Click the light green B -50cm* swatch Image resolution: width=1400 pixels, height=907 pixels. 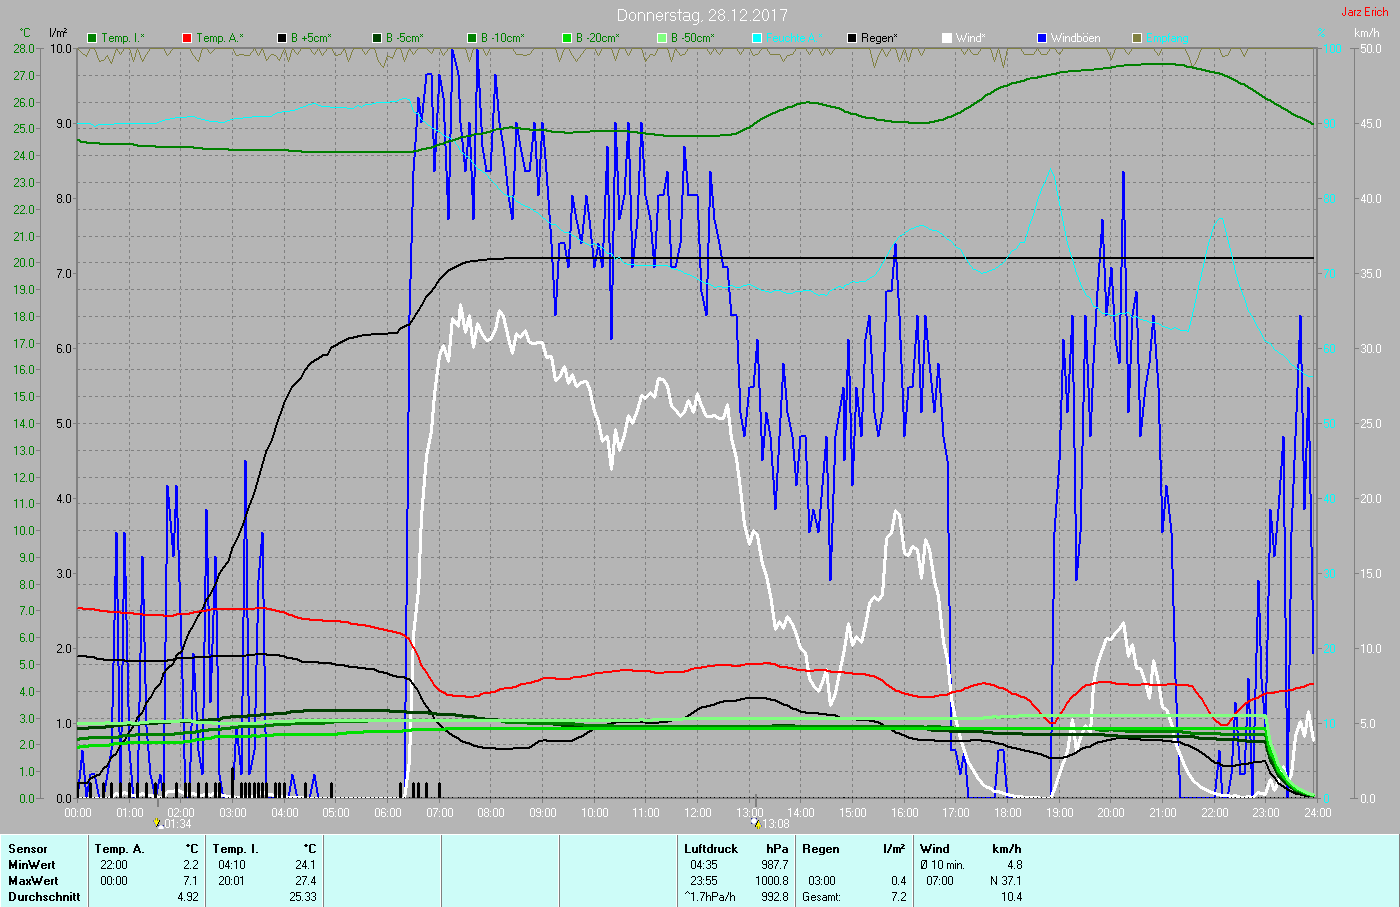pyautogui.click(x=662, y=38)
